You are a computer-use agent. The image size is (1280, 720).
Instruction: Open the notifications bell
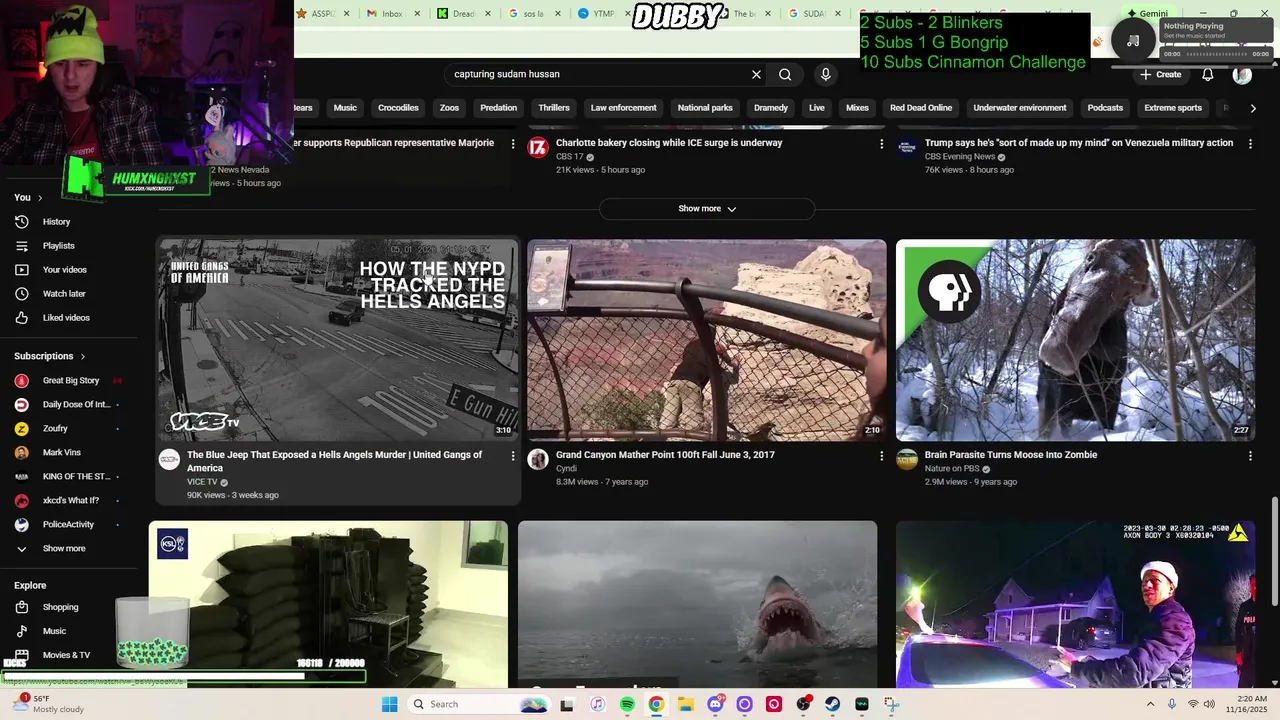click(1208, 75)
